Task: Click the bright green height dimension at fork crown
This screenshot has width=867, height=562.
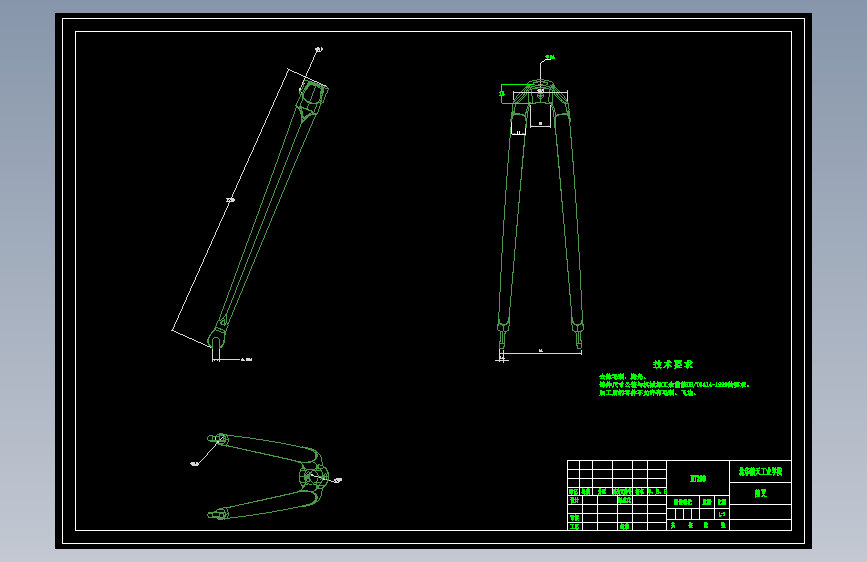Action: (x=502, y=94)
